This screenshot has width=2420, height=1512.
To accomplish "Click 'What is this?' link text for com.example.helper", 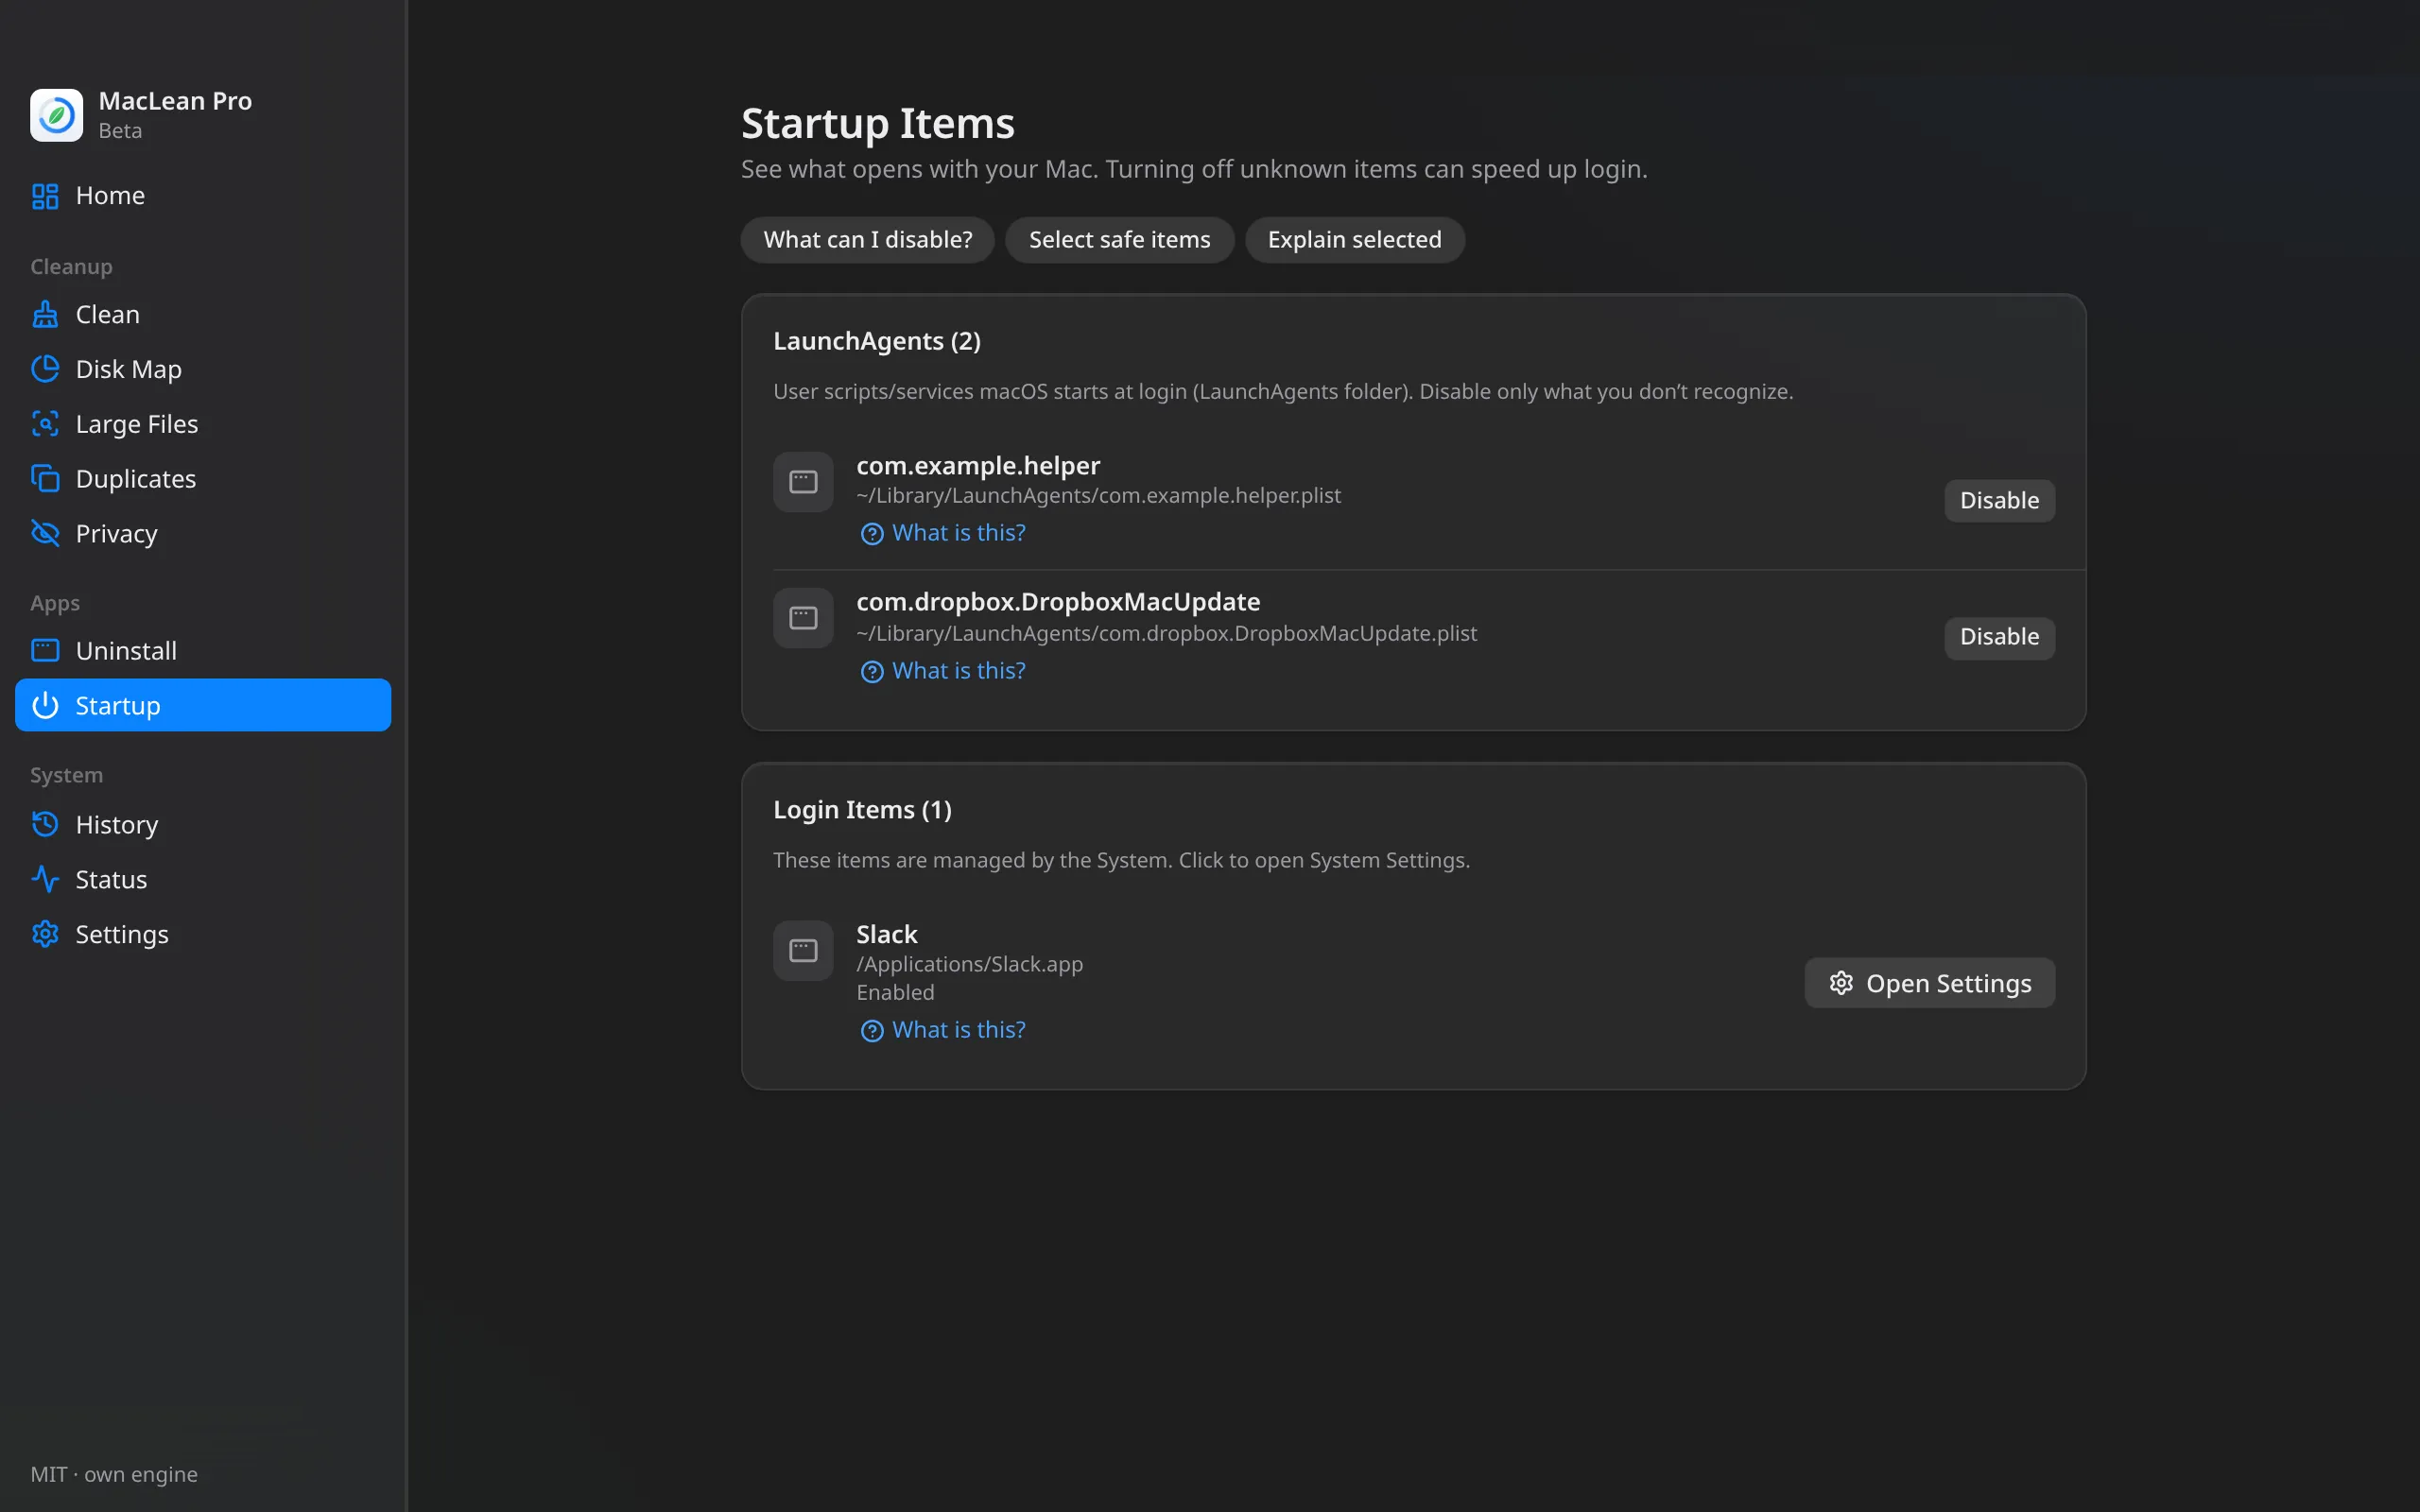I will [x=959, y=533].
